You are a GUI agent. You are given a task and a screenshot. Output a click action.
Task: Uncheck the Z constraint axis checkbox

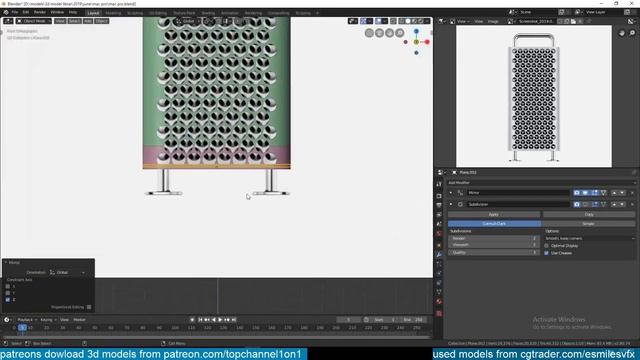tap(8, 300)
